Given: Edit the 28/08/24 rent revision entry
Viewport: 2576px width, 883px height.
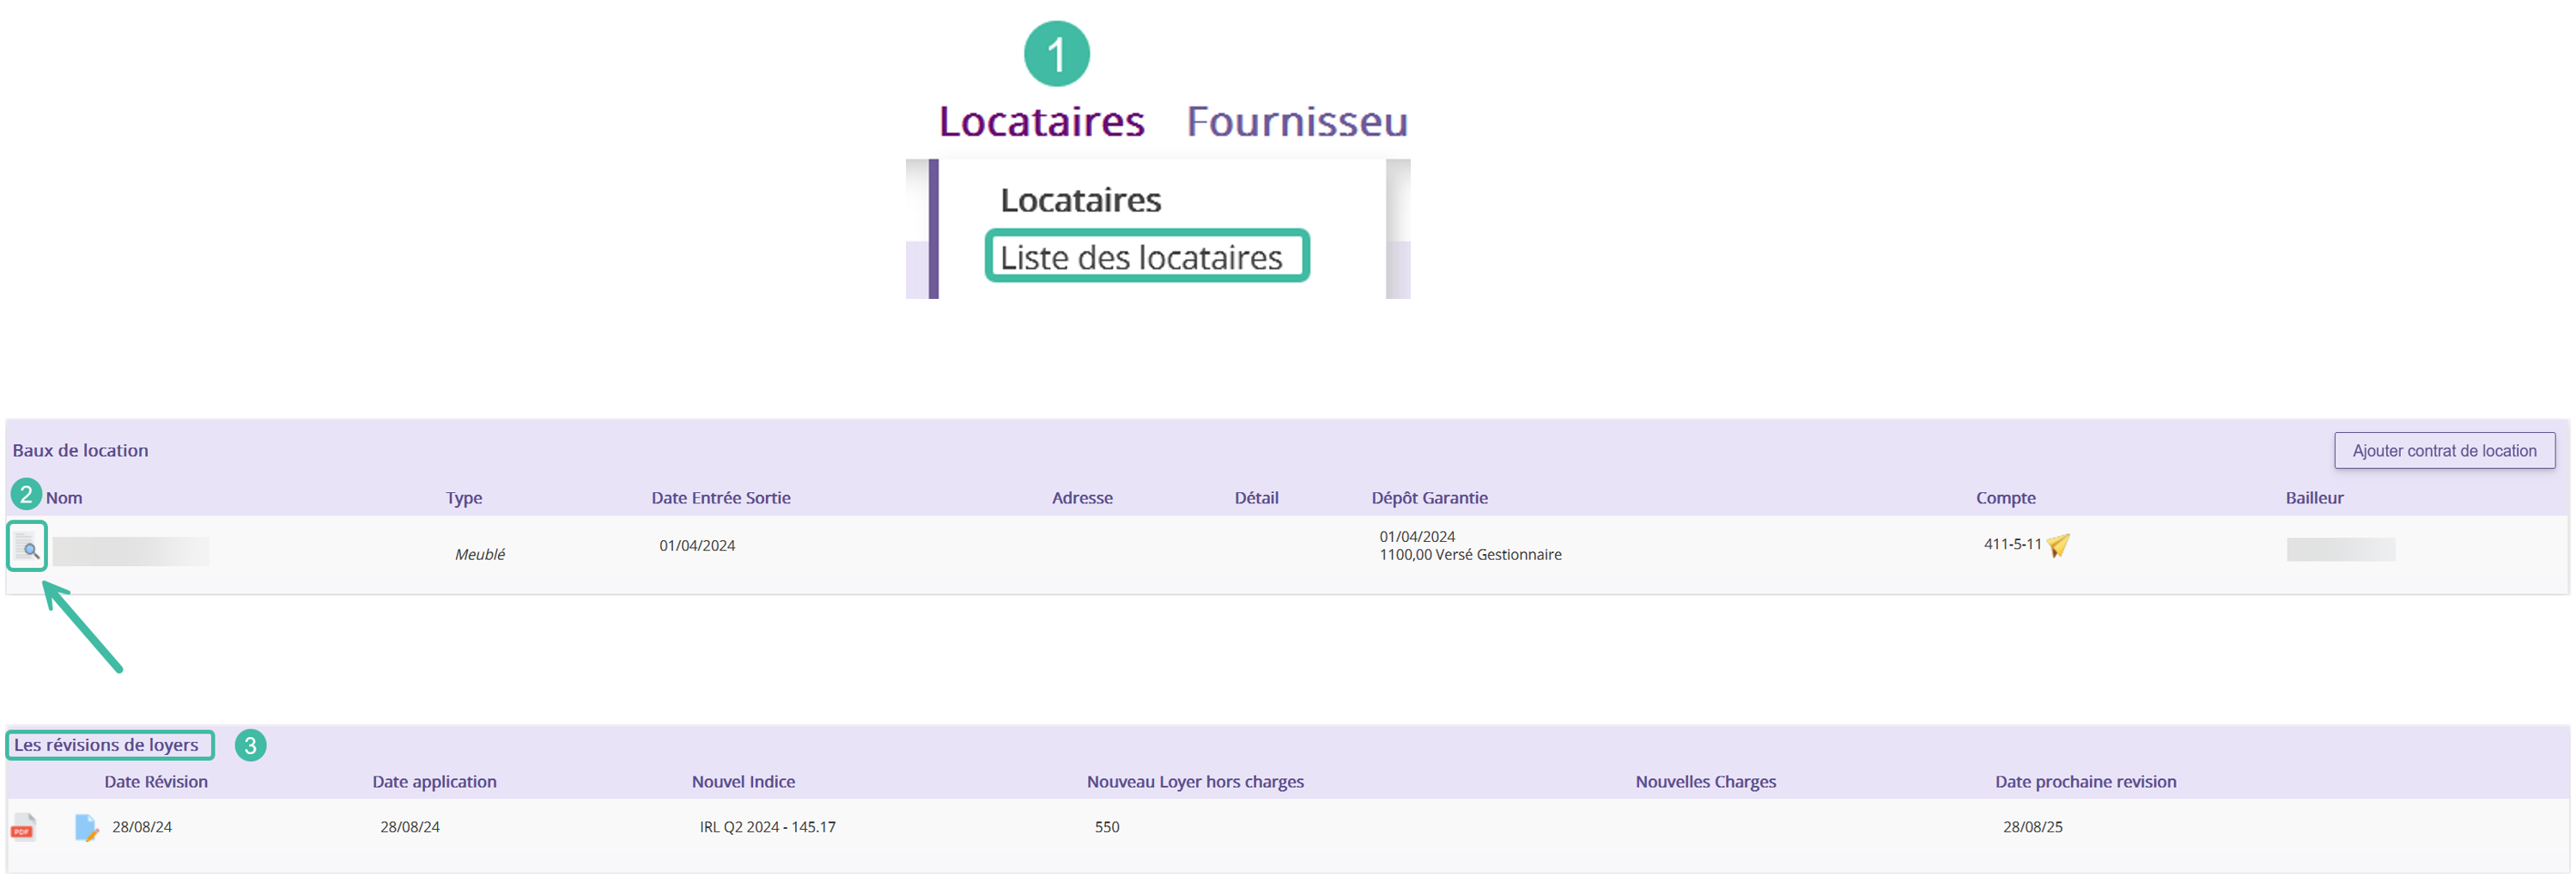Looking at the screenshot, I should tap(86, 827).
